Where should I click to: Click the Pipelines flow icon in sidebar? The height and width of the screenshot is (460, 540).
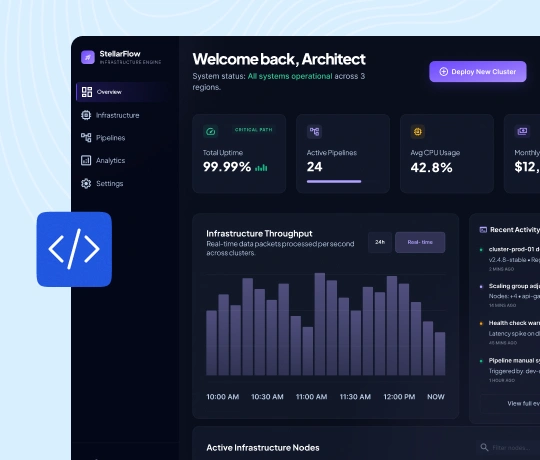click(x=86, y=138)
